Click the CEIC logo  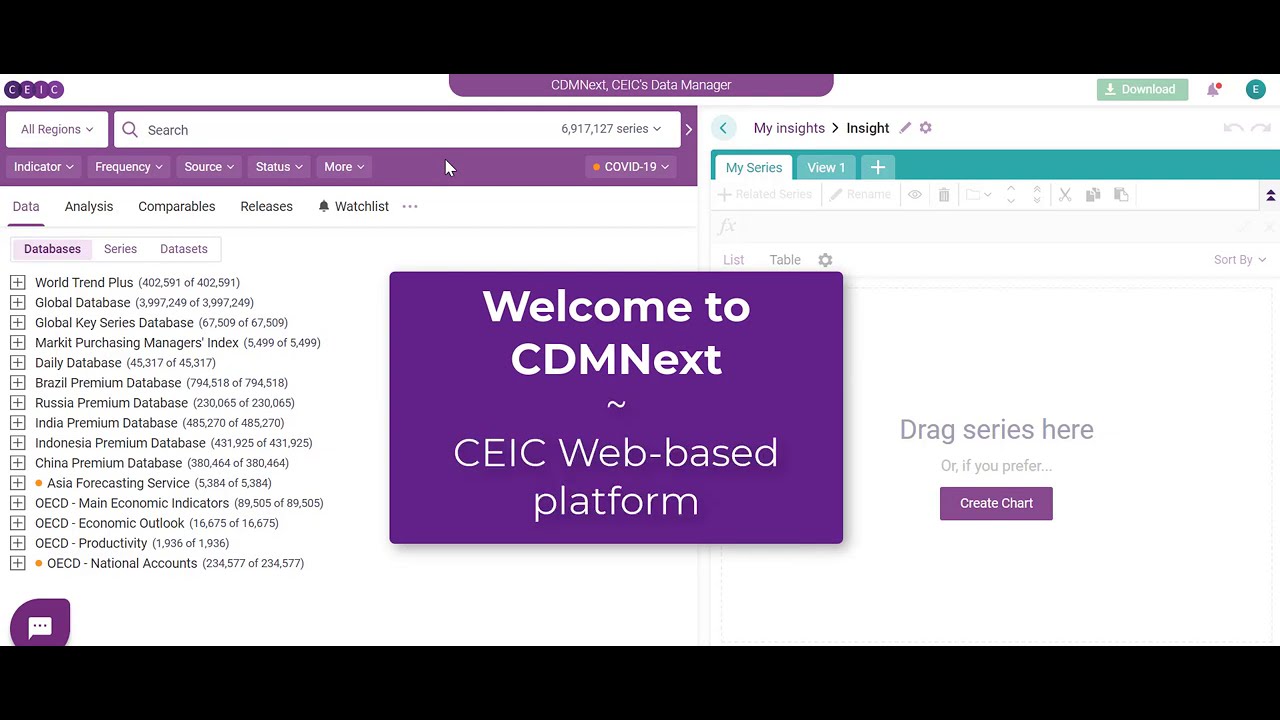click(x=34, y=90)
